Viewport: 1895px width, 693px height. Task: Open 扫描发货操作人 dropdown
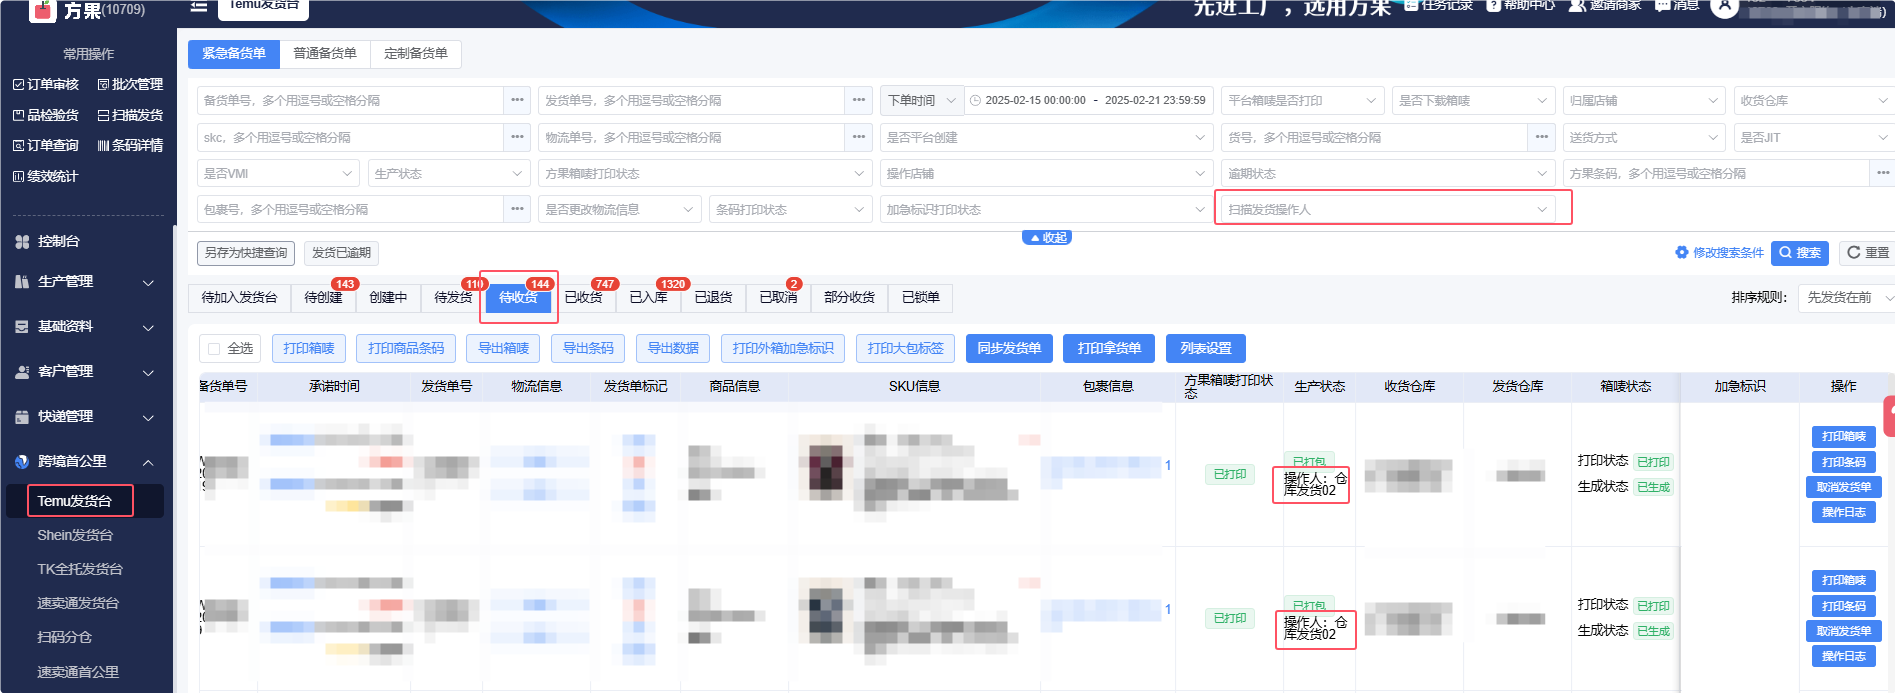click(1390, 209)
